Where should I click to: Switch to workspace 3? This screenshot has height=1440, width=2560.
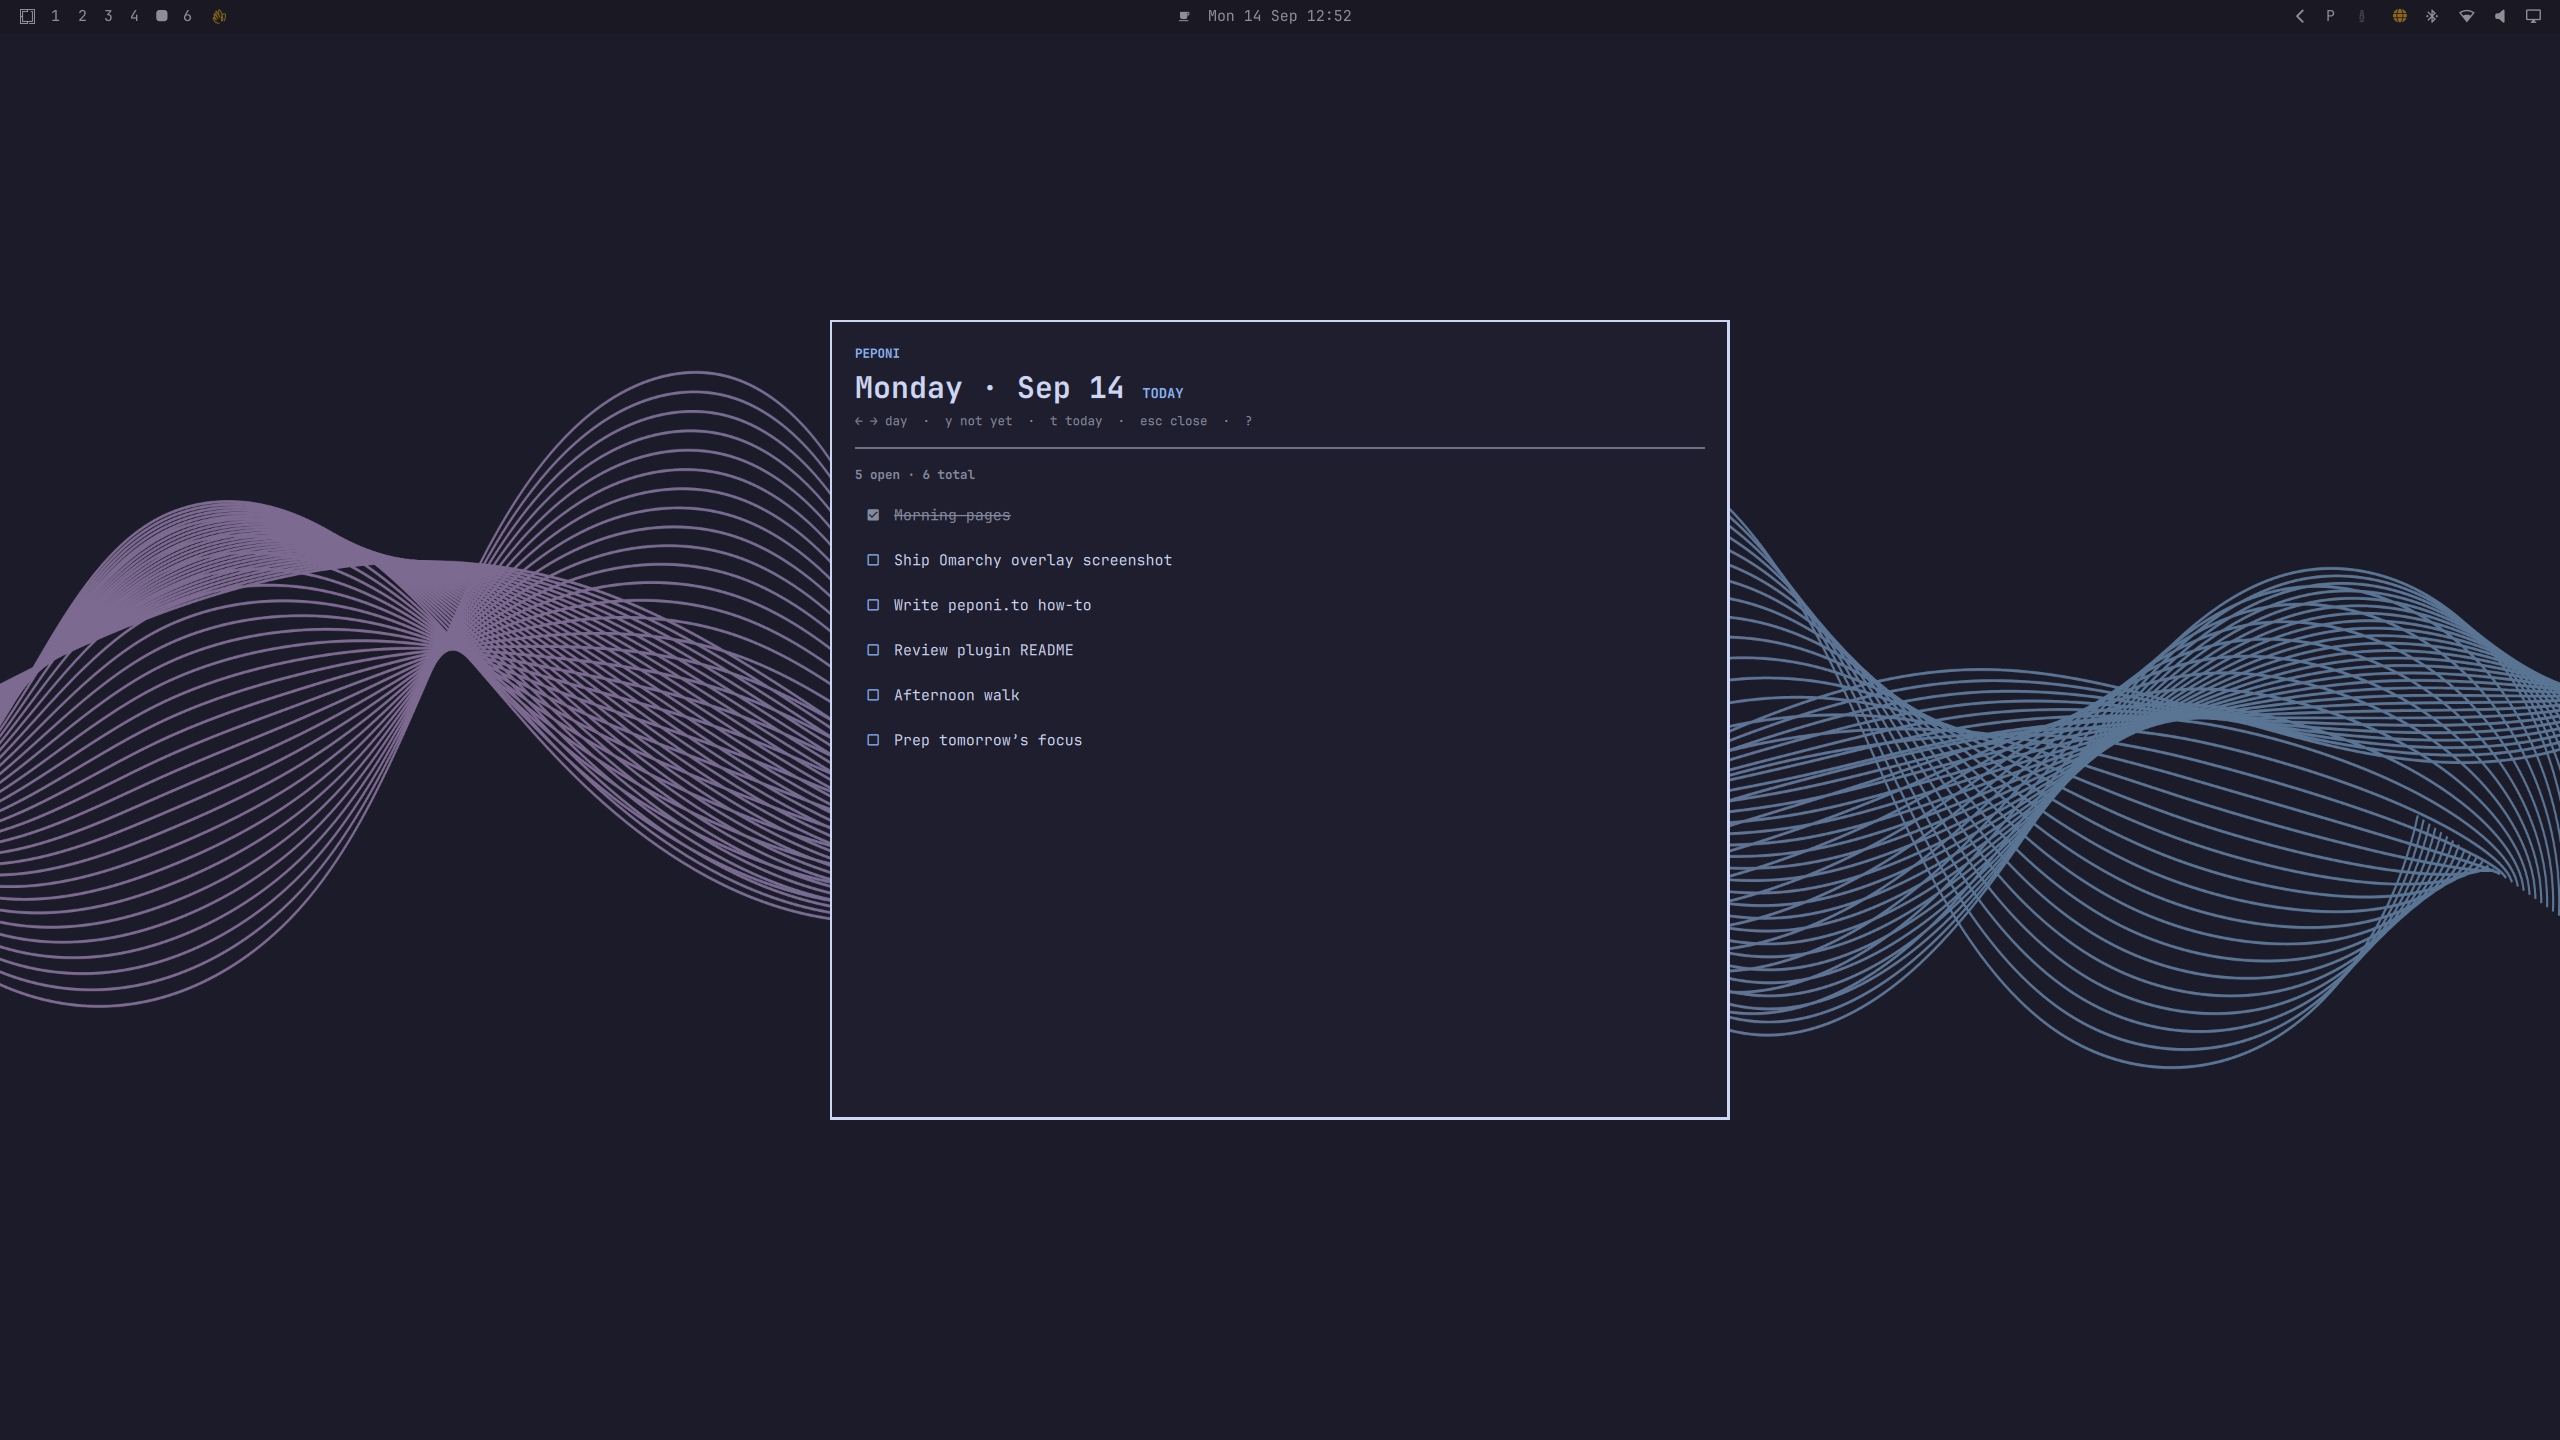[108, 16]
